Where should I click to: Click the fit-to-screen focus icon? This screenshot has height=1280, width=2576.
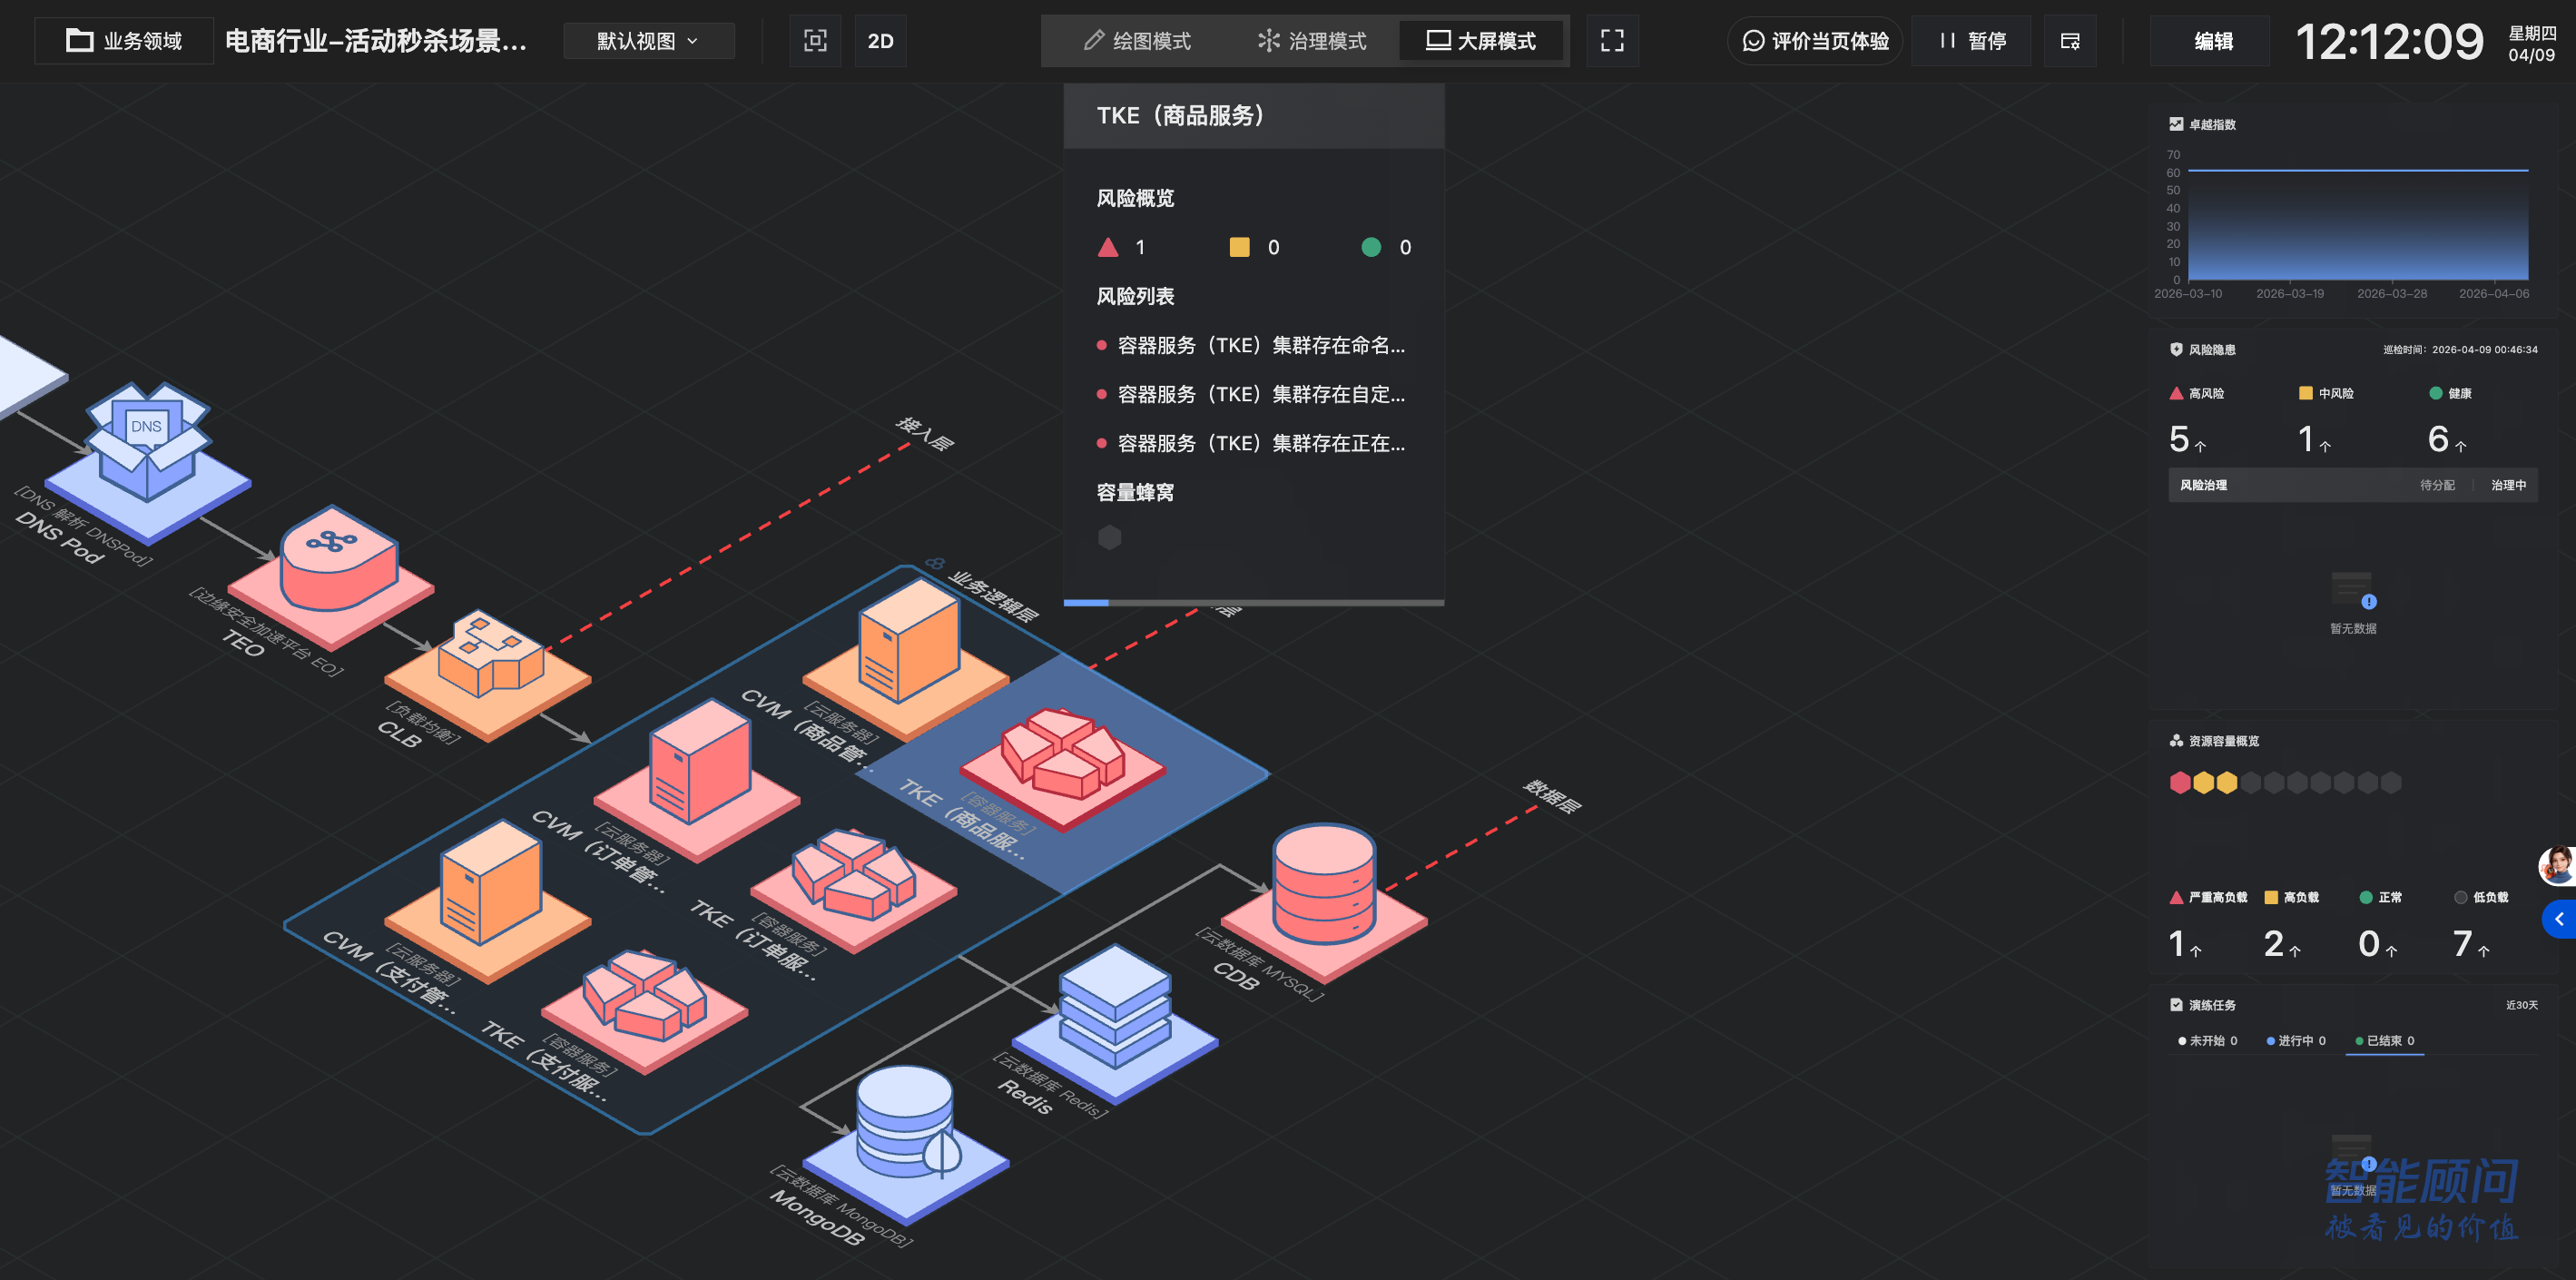click(x=815, y=41)
